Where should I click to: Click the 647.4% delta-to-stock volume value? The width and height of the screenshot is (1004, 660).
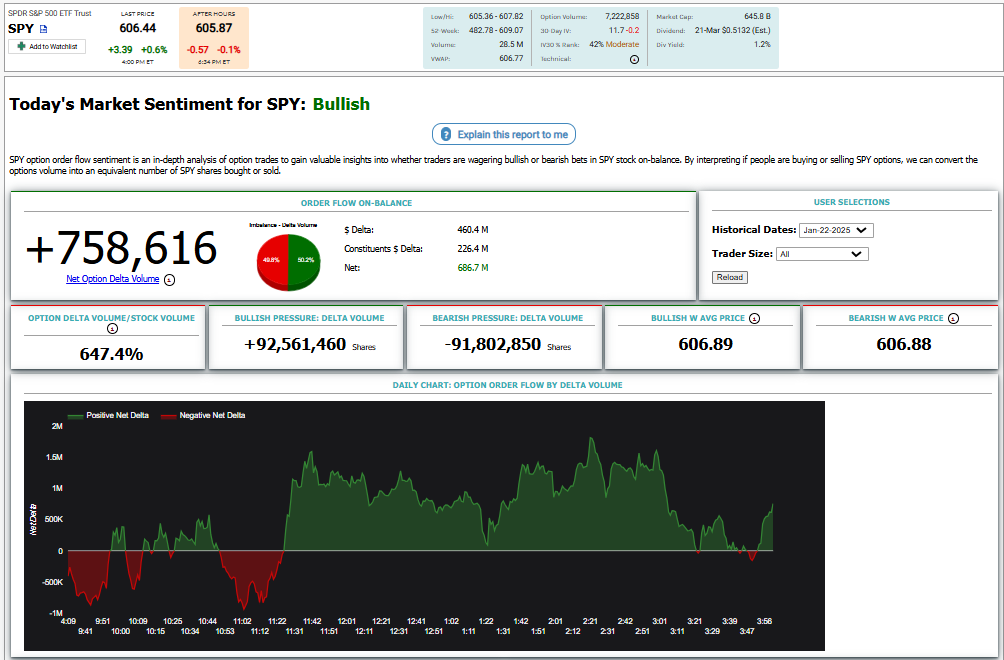tap(111, 354)
